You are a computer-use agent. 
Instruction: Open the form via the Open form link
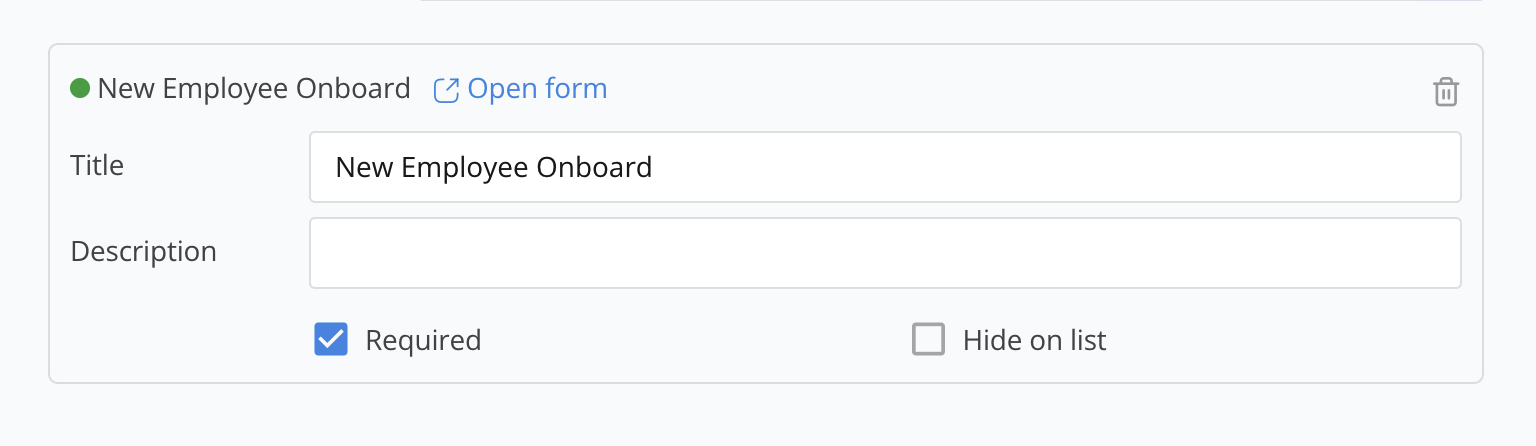coord(537,89)
